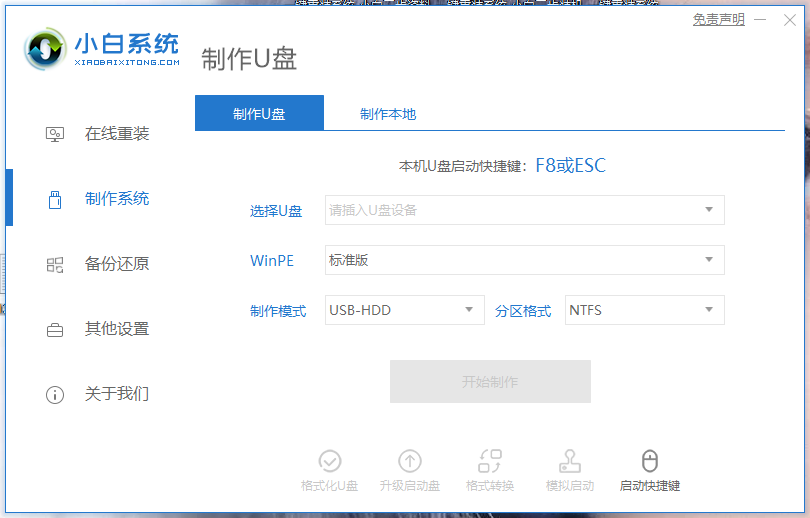Click the 备份还原 grid icon
The width and height of the screenshot is (810, 518).
click(55, 265)
